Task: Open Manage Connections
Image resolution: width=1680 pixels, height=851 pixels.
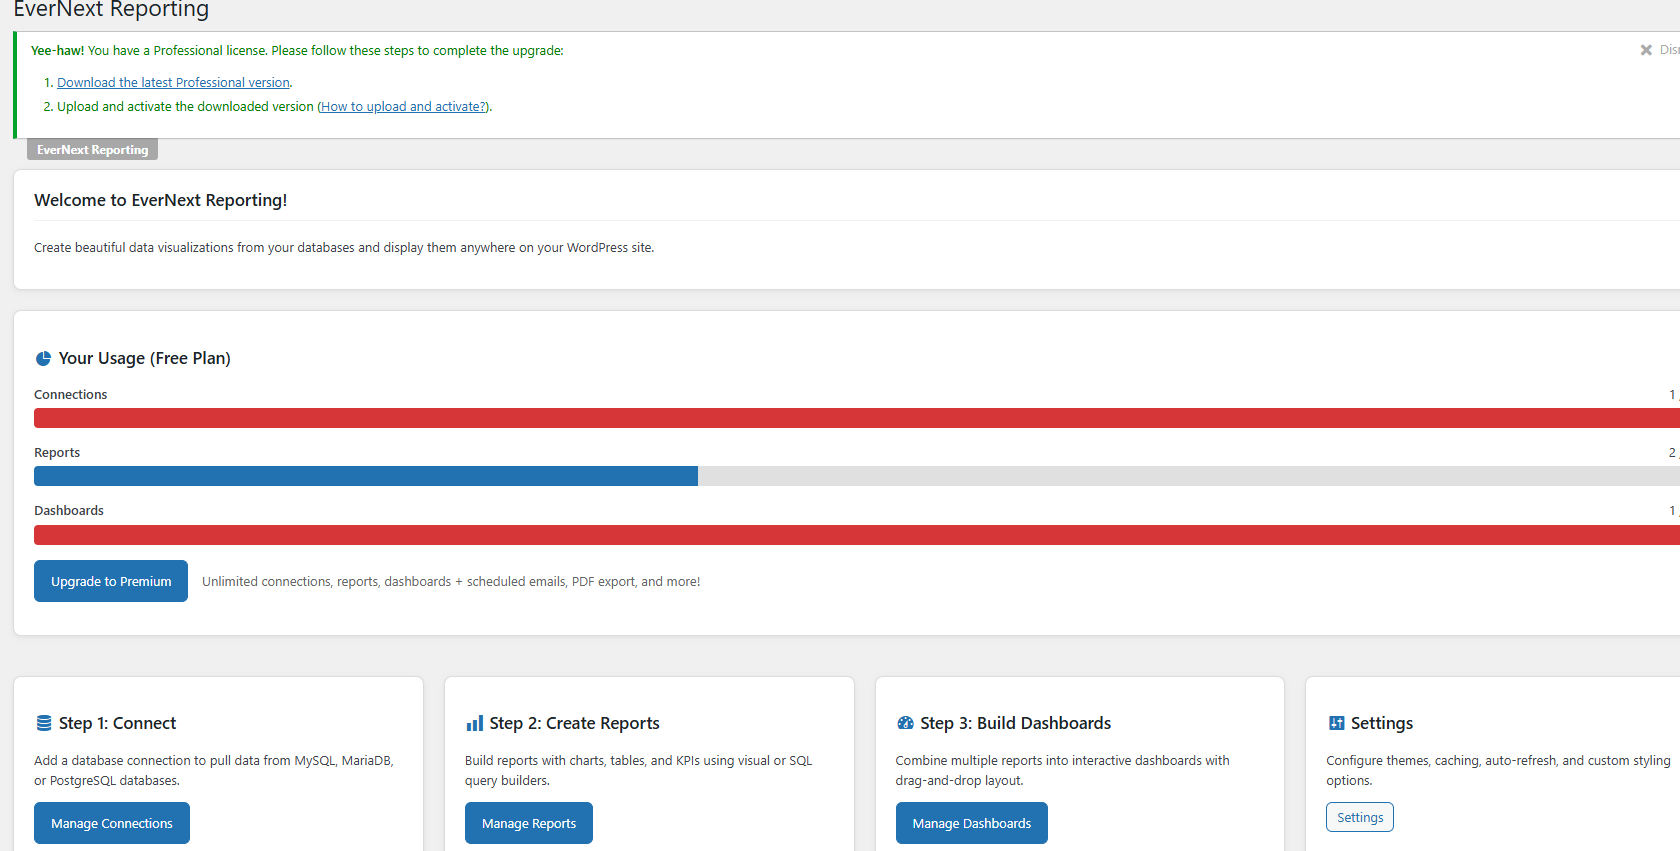Action: pos(112,823)
